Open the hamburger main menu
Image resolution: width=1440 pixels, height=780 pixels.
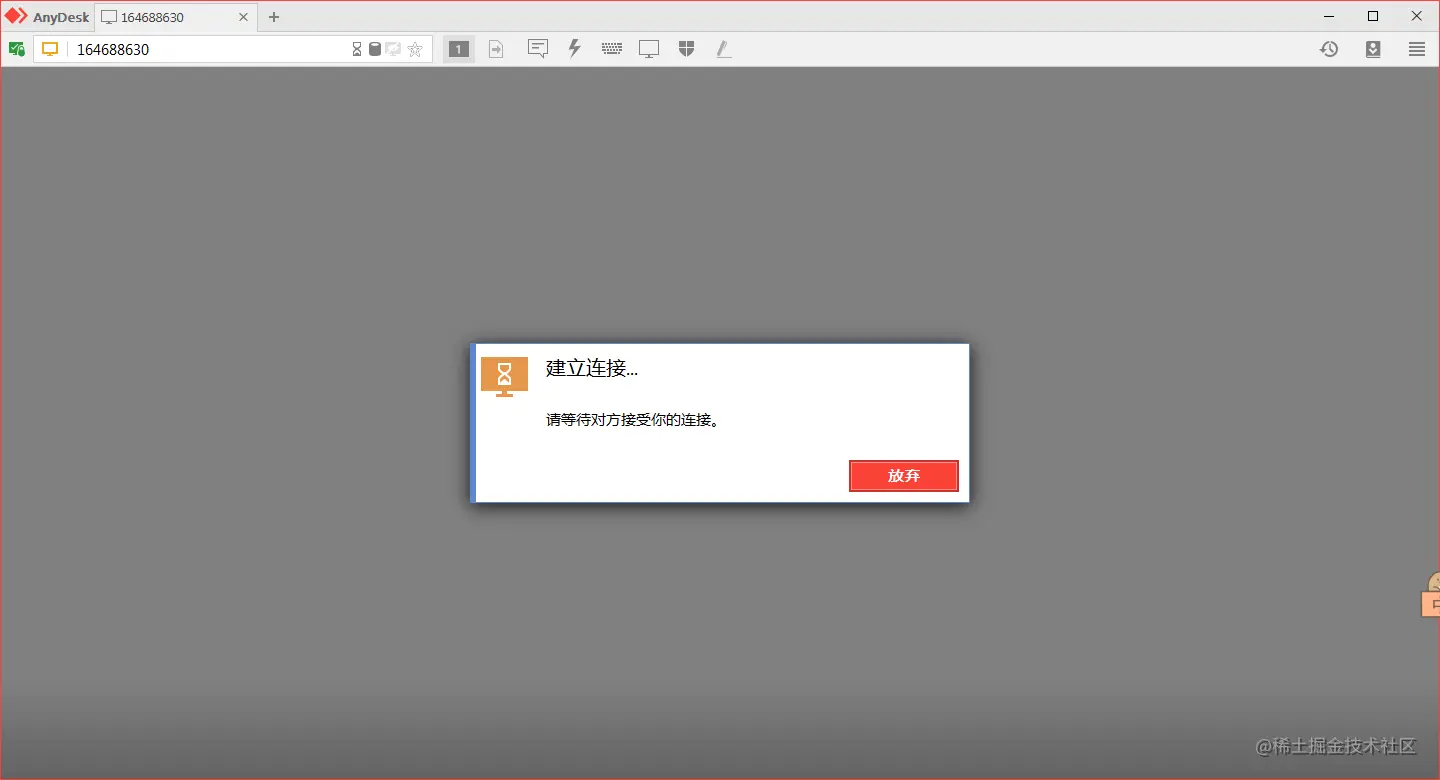[x=1417, y=48]
